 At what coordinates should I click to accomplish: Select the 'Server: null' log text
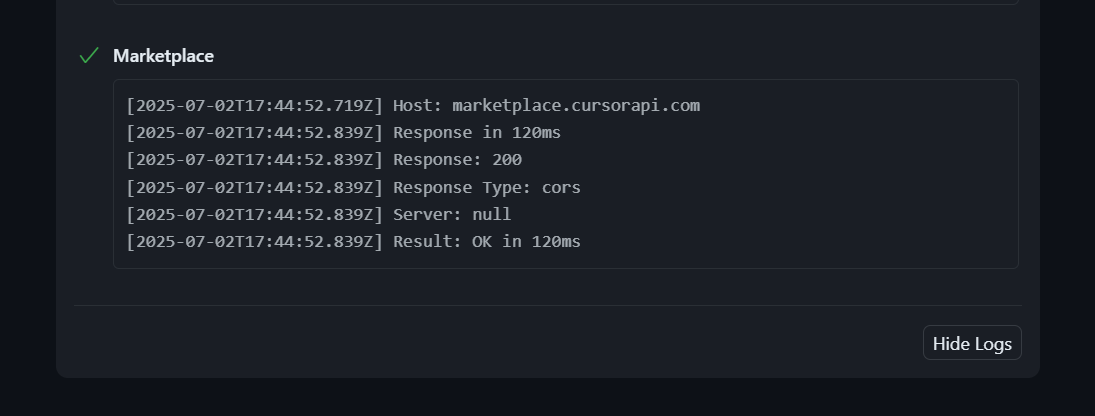(x=452, y=214)
